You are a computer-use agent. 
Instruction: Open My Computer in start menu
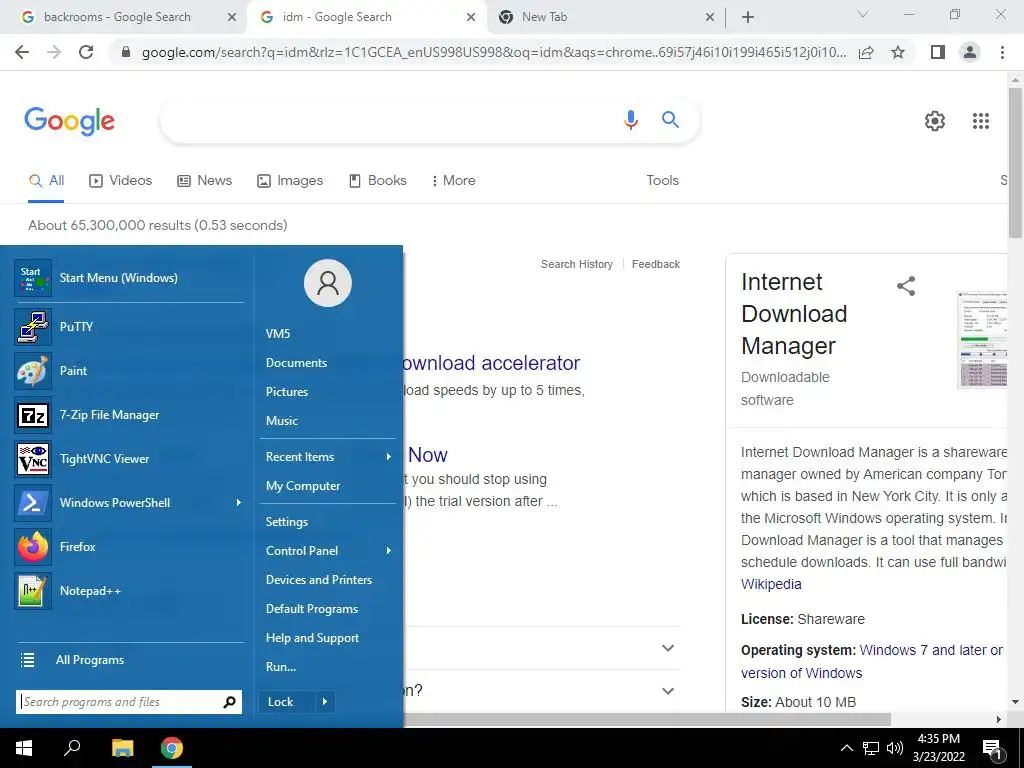(302, 486)
